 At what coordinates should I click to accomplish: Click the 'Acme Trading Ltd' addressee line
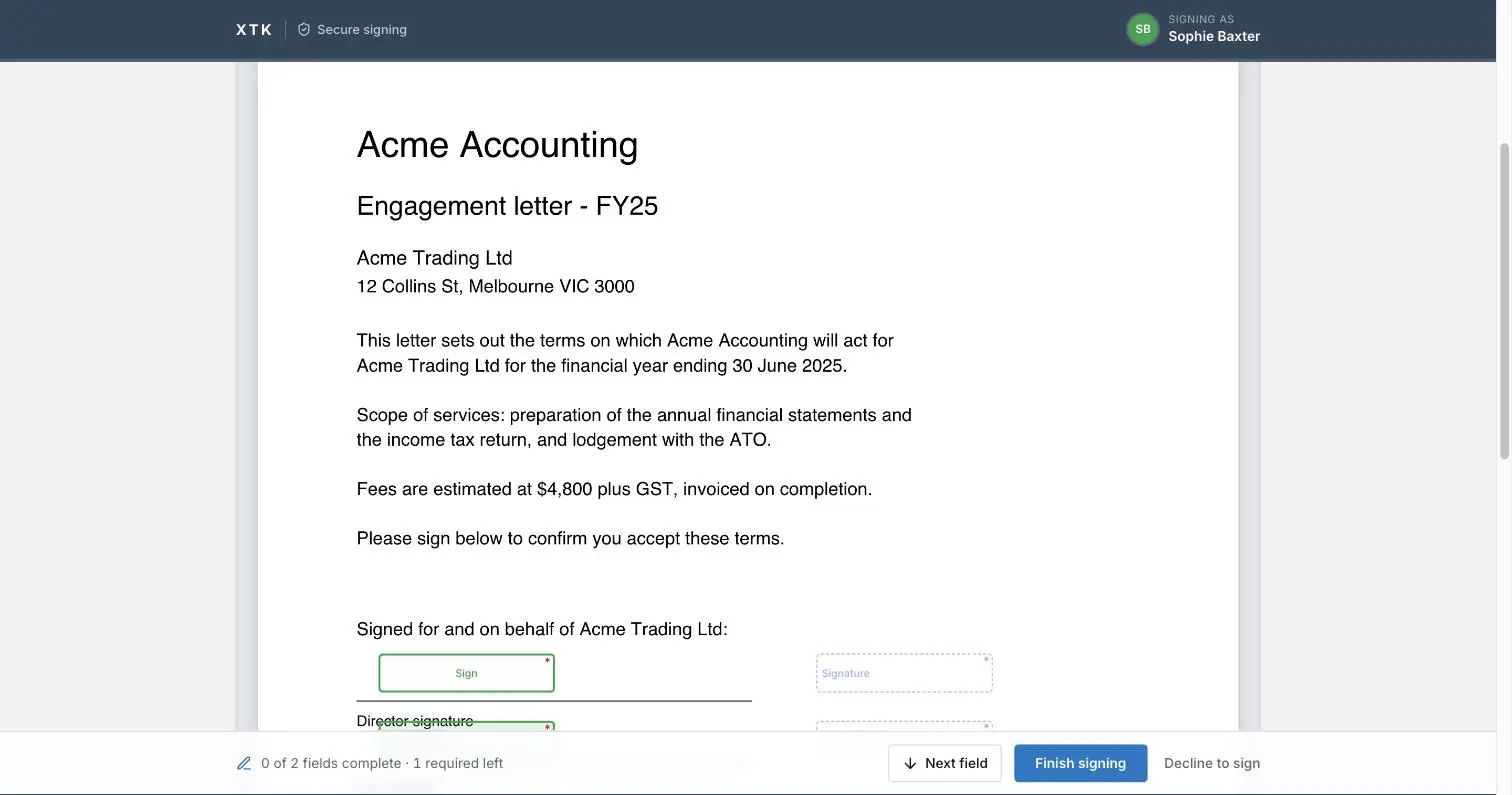tap(434, 258)
